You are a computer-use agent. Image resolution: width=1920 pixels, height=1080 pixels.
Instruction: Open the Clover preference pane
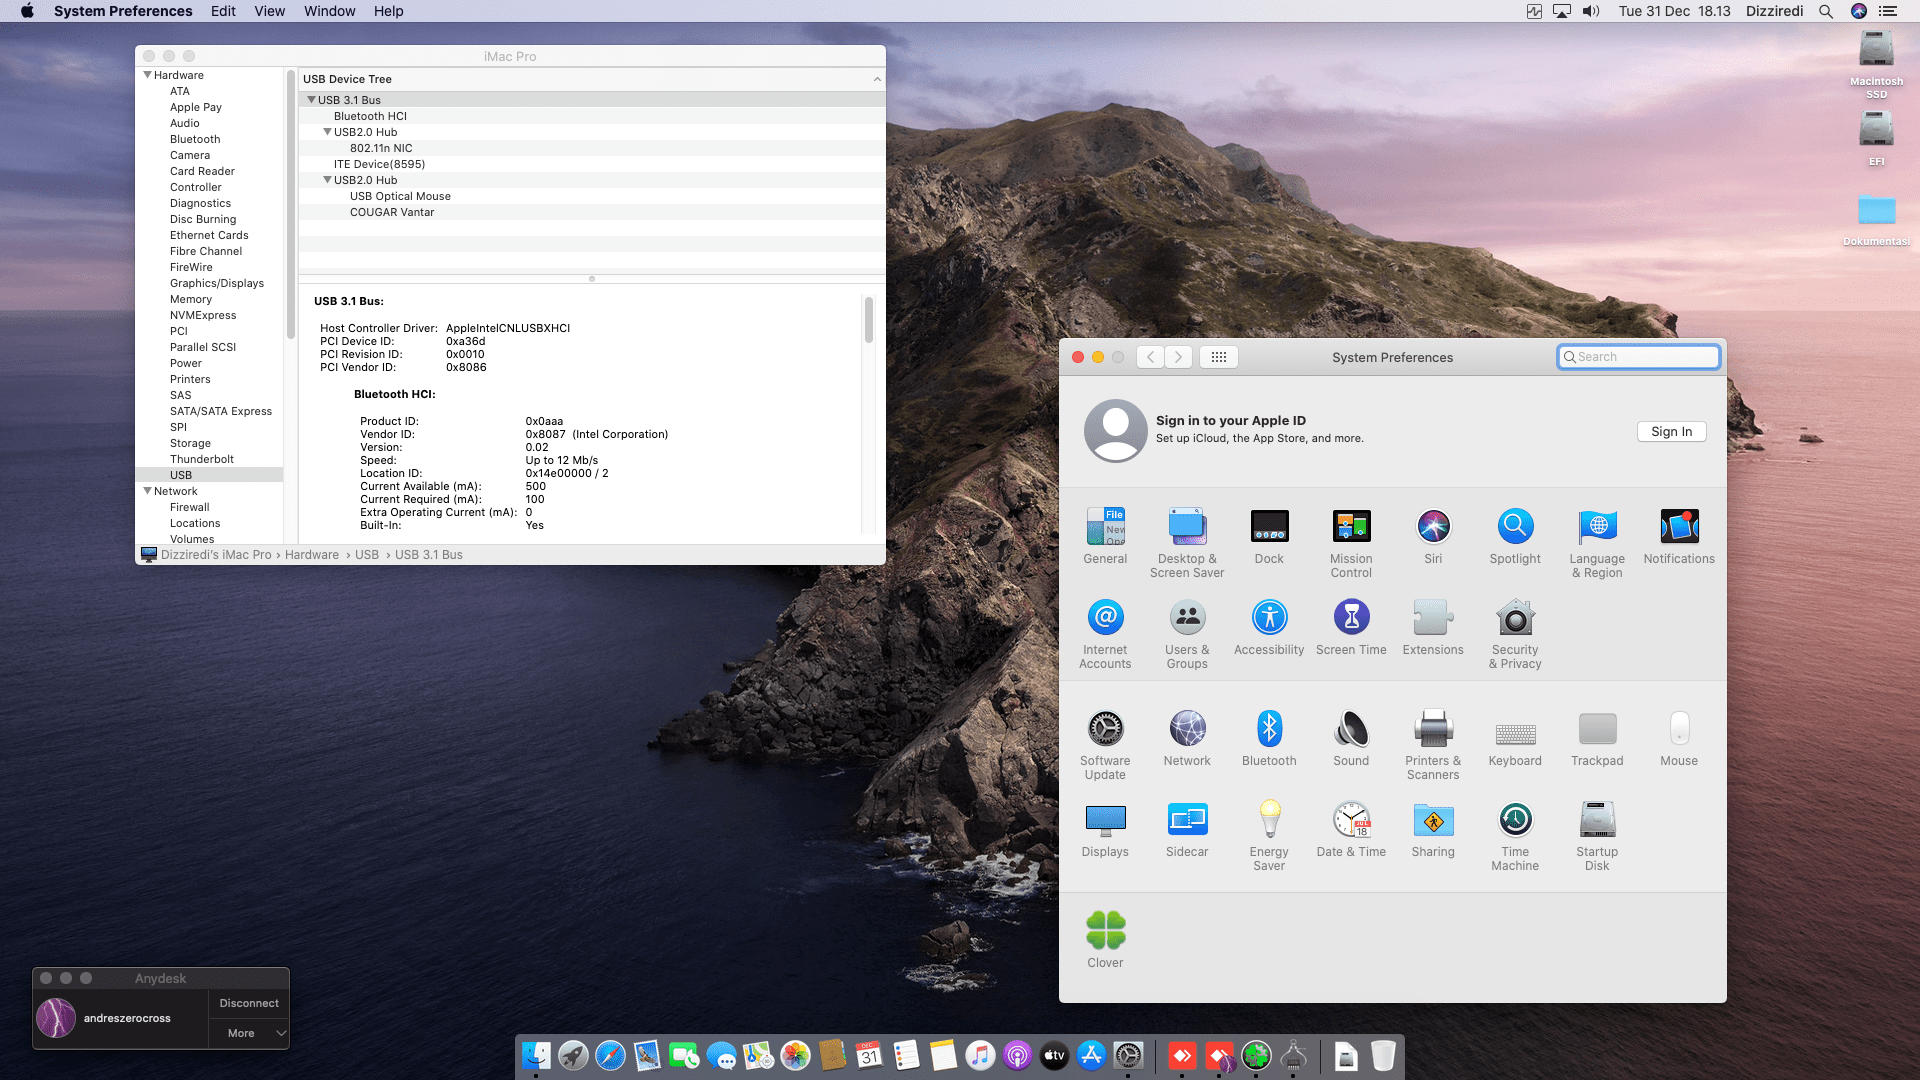pos(1105,931)
